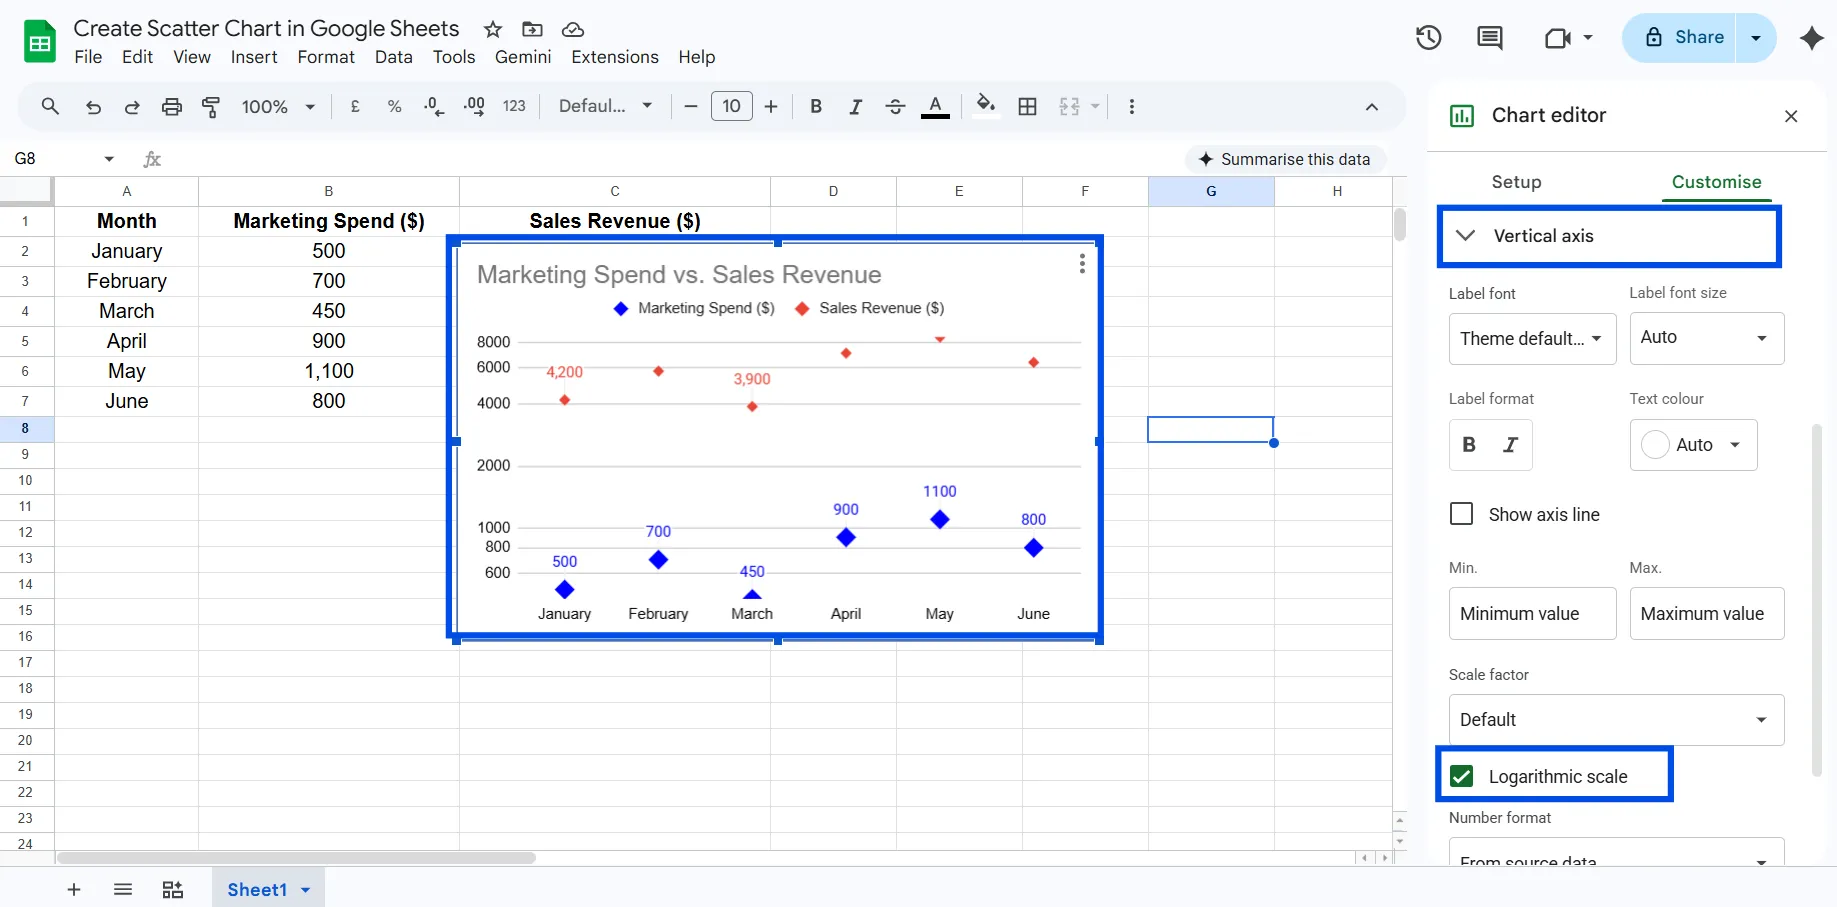The width and height of the screenshot is (1837, 907).
Task: Close the Chart editor panel
Action: pos(1791,116)
